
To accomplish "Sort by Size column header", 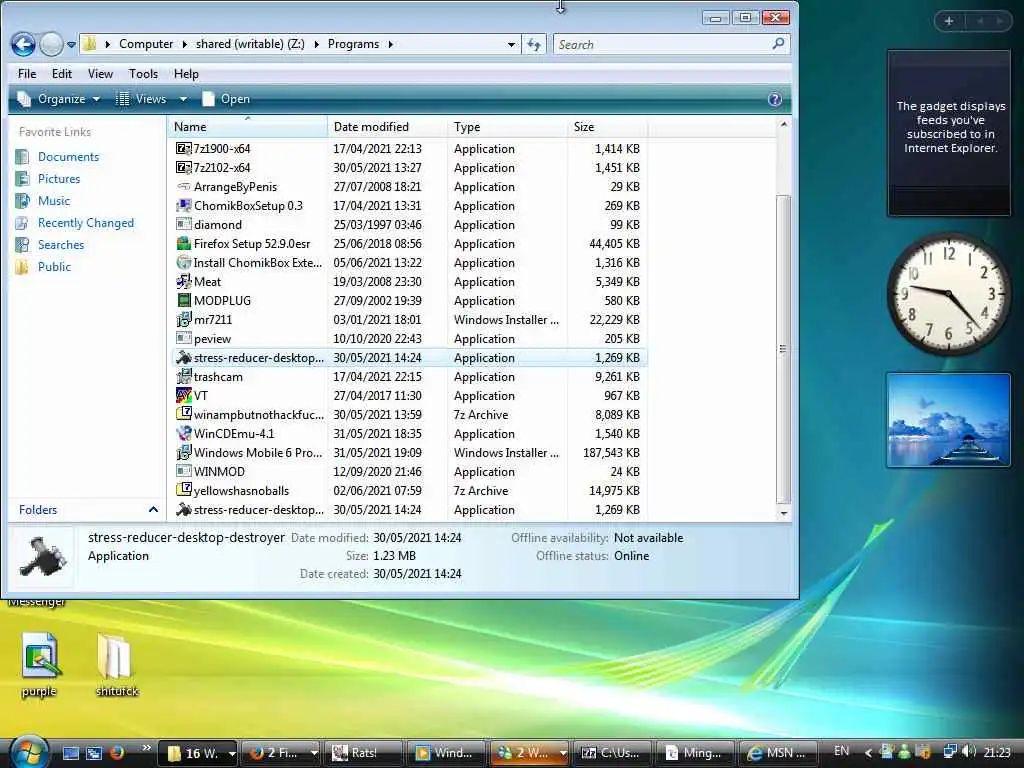I will (607, 127).
